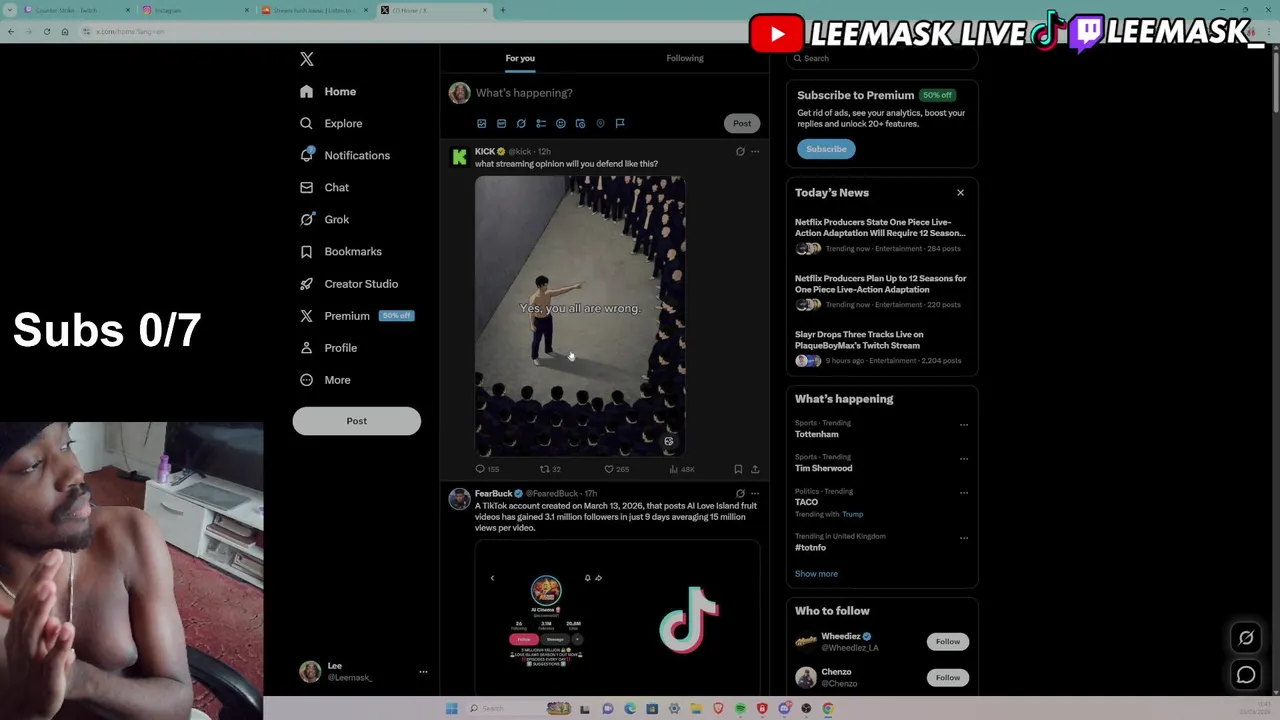
Task: Repost the KICK post
Action: tap(550, 469)
